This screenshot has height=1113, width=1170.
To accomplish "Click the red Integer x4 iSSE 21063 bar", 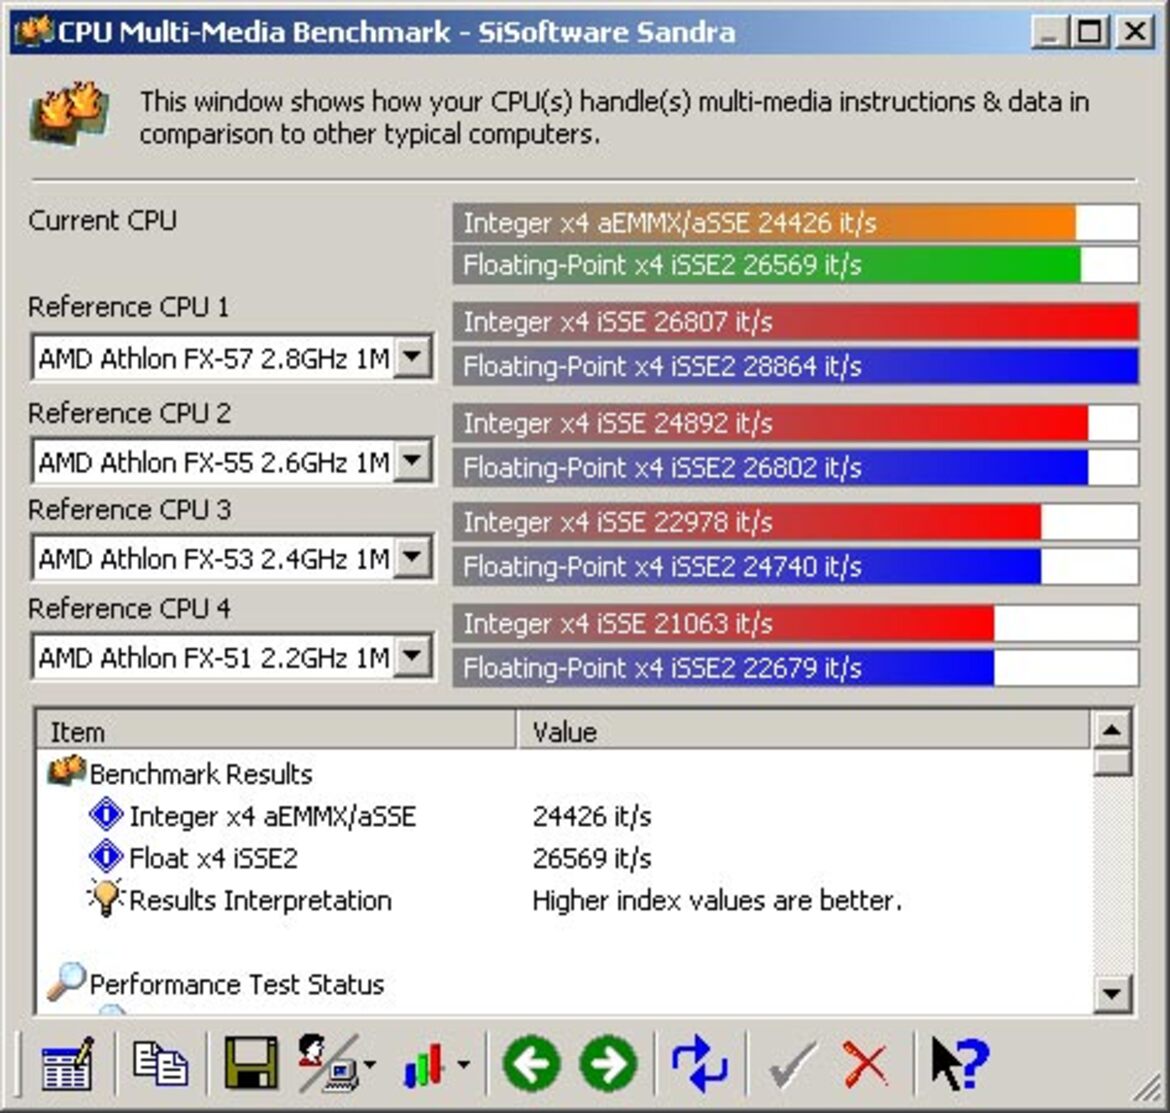I will (x=795, y=623).
